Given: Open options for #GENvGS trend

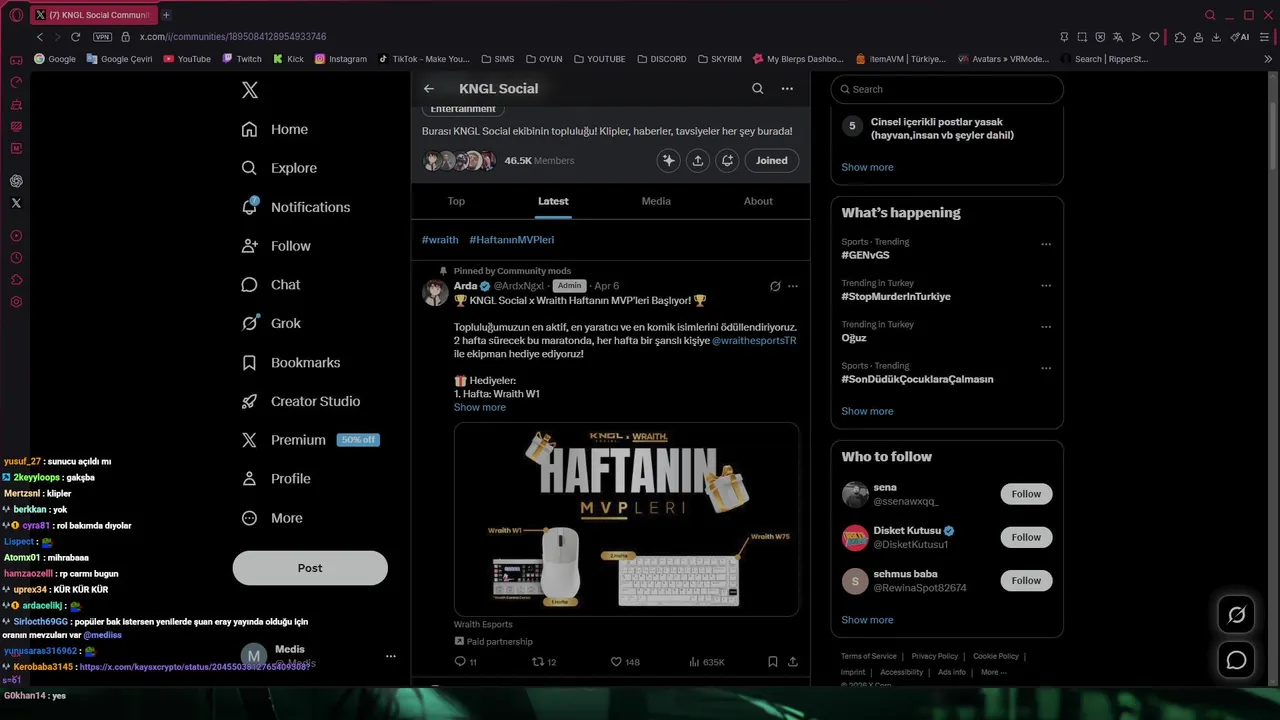Looking at the screenshot, I should [1046, 244].
